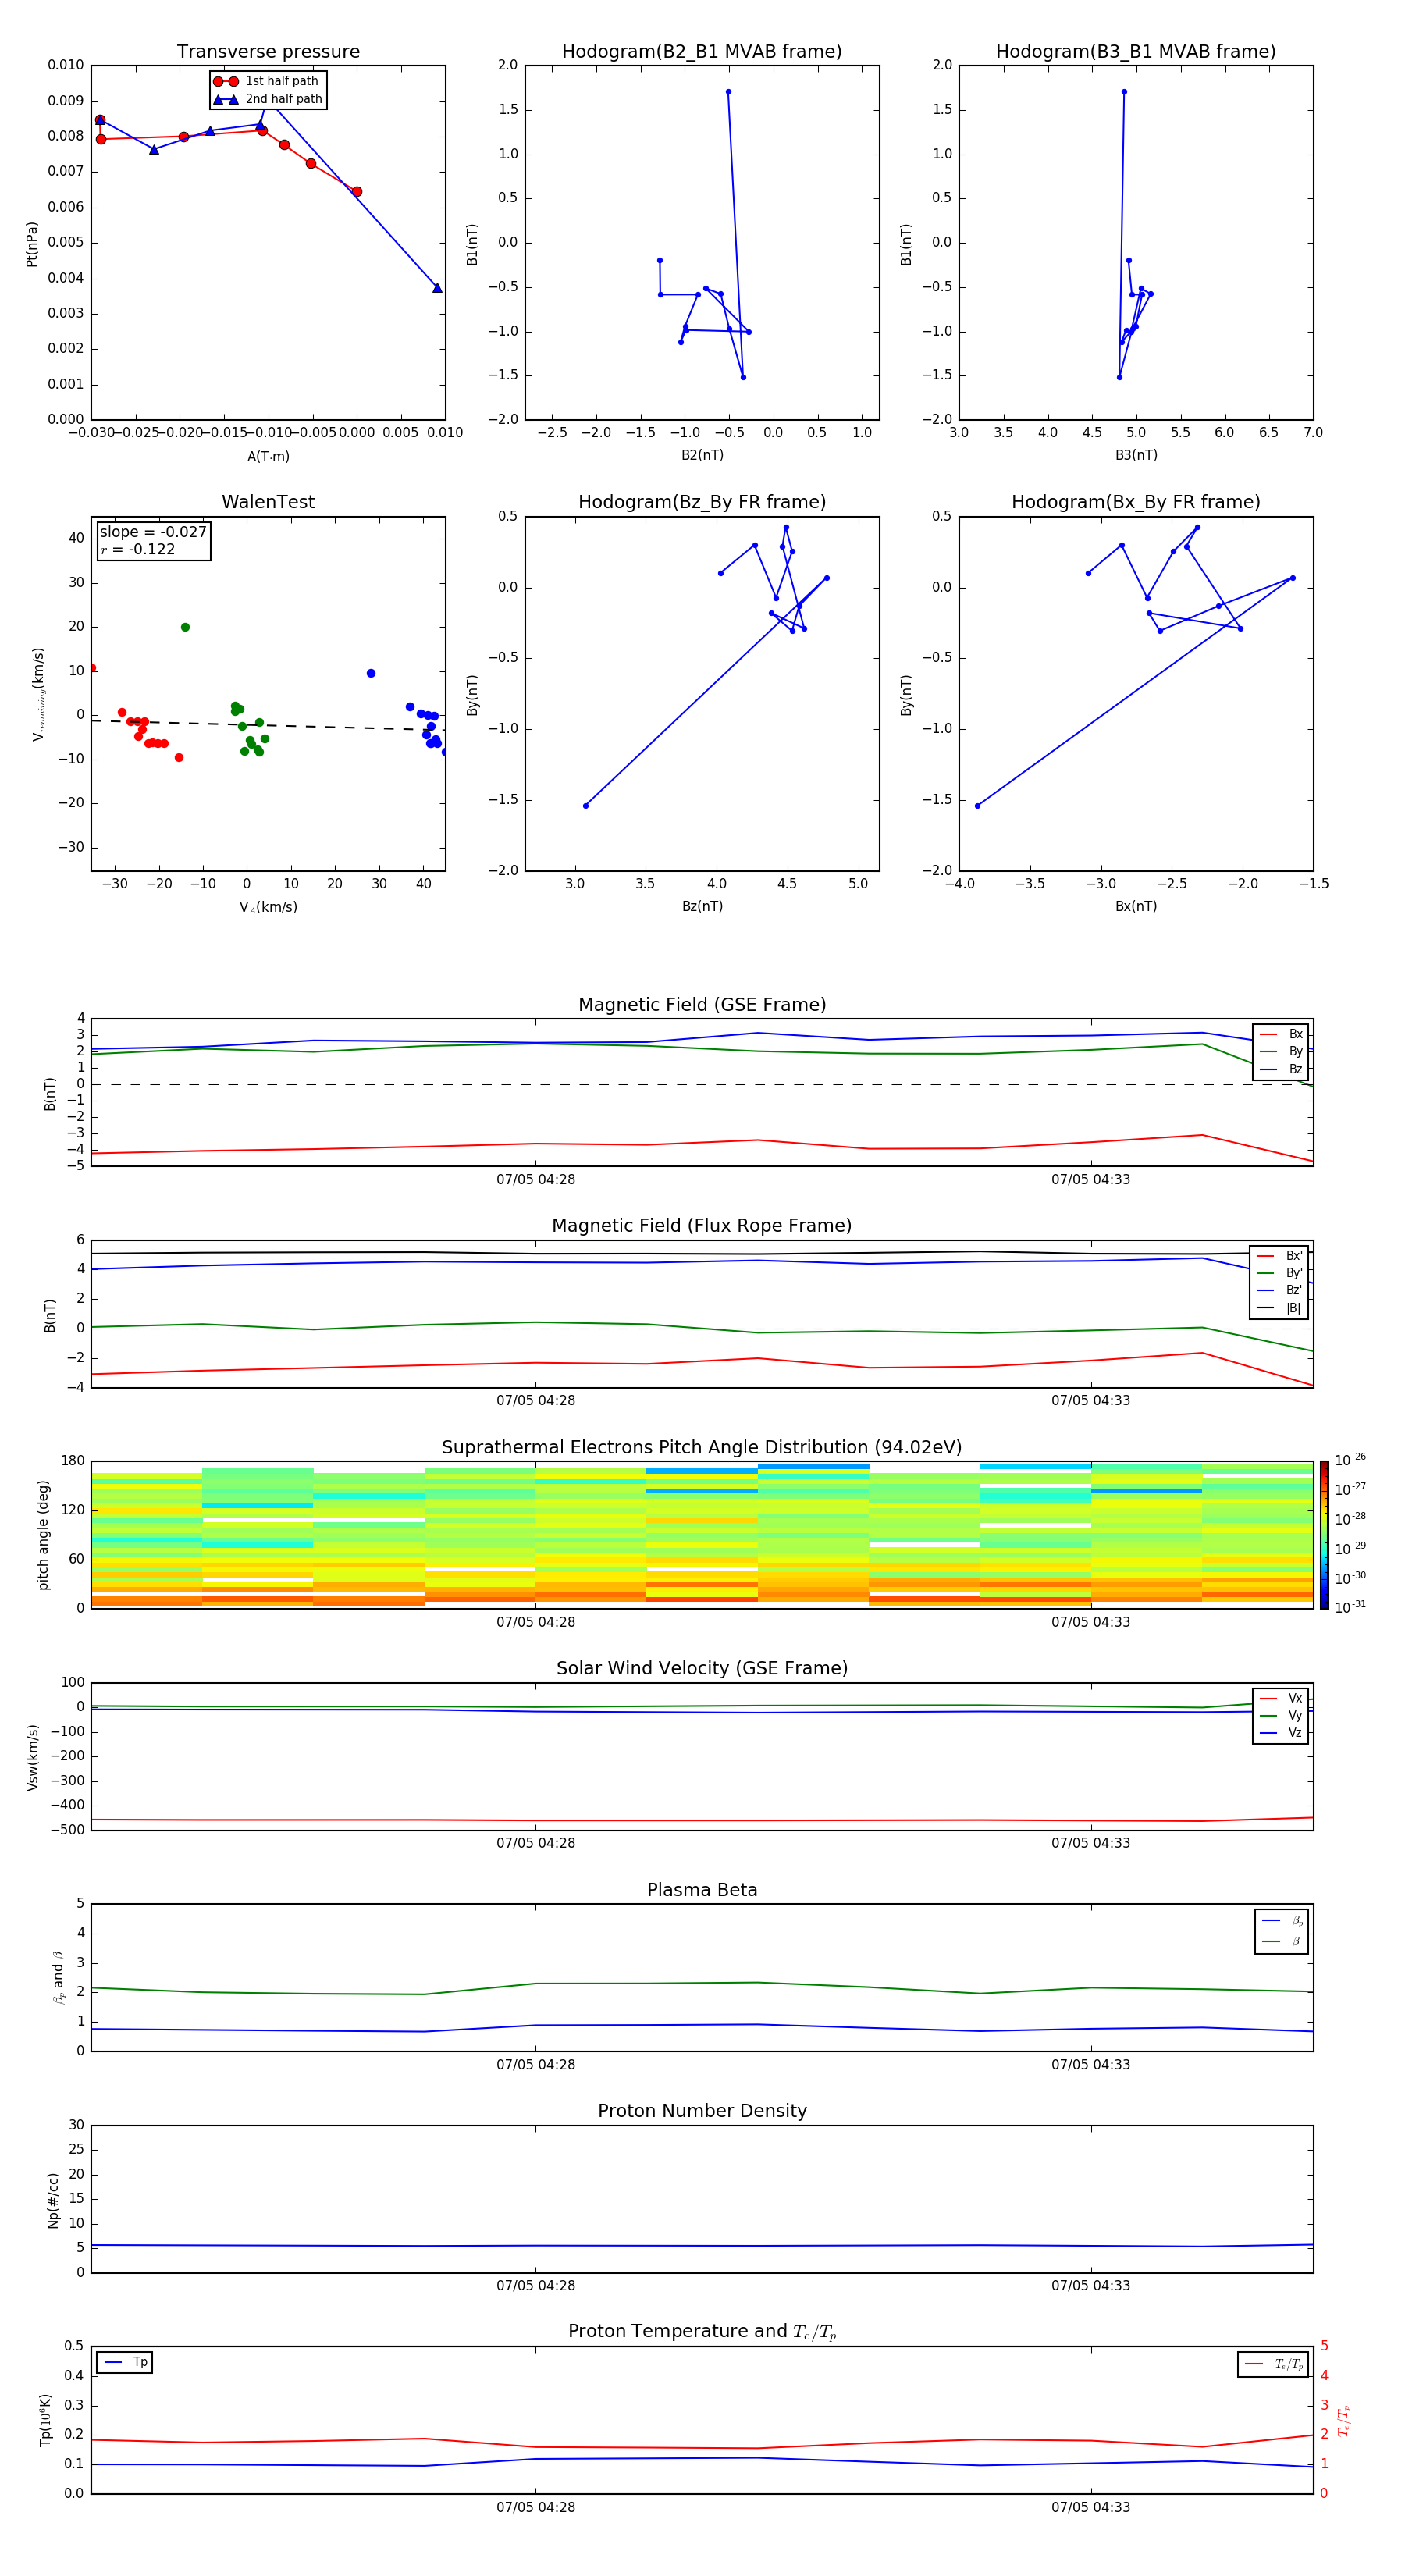Click "07/05 04:33" tick under Proton Number Density
The width and height of the screenshot is (1405, 2576).
[1090, 2286]
